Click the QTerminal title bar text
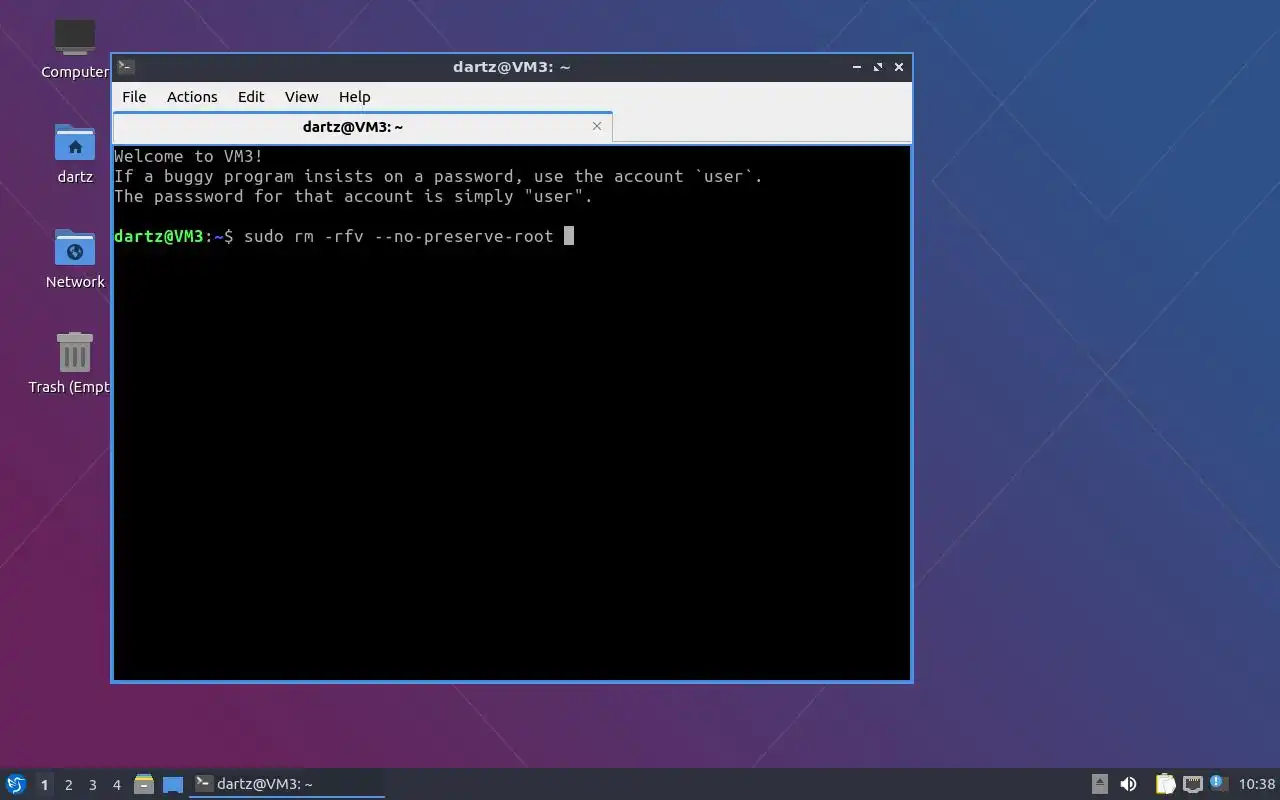 click(x=511, y=67)
